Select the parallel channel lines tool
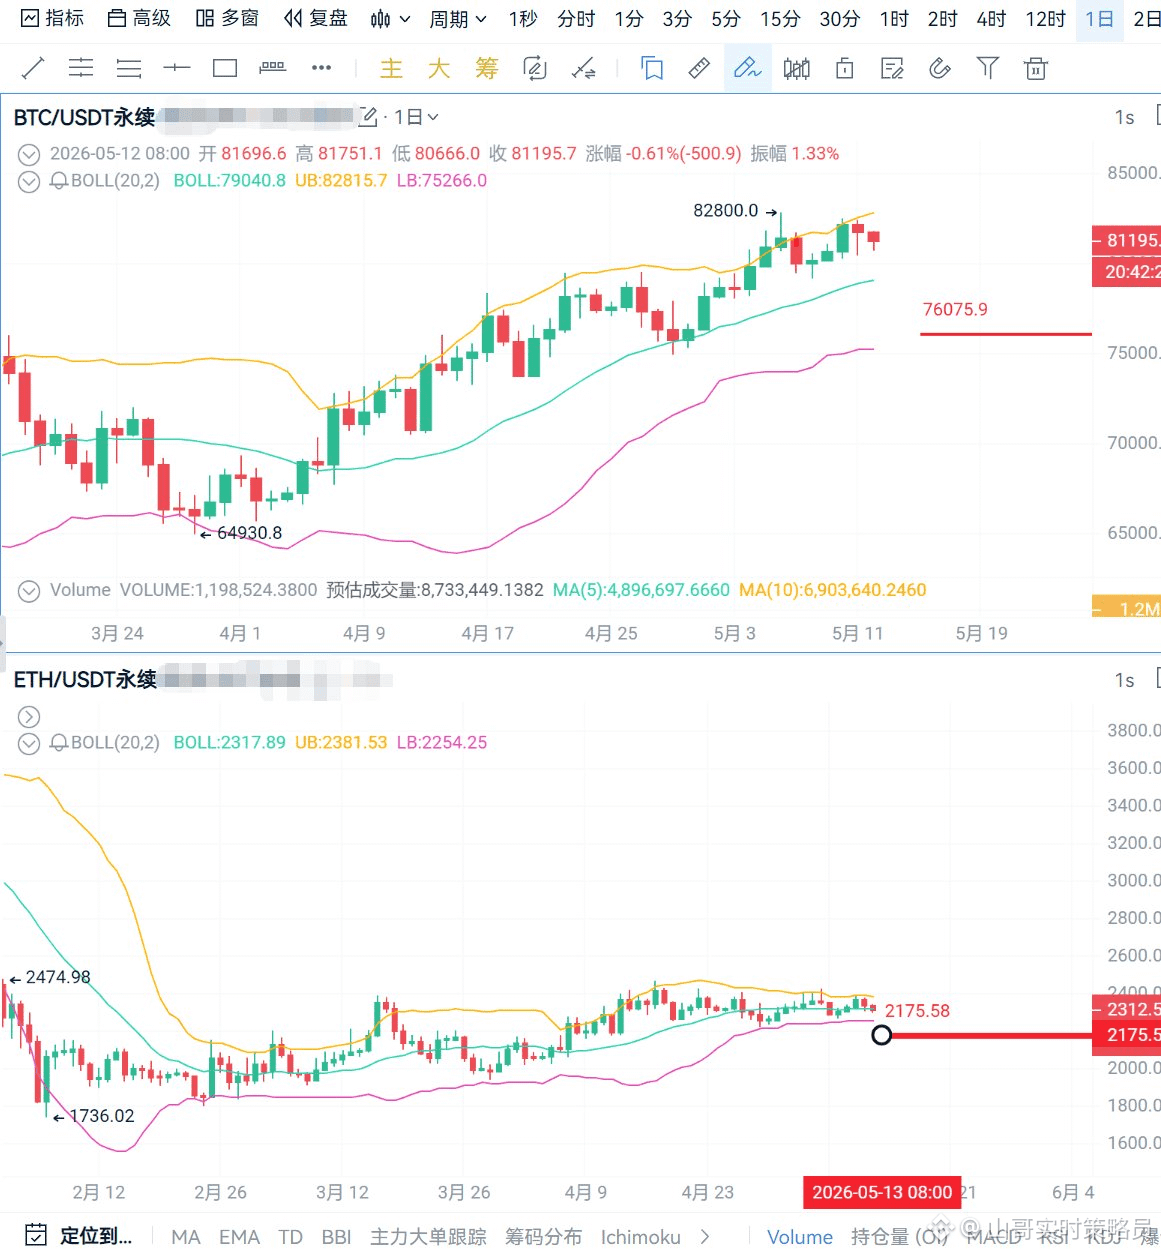This screenshot has width=1161, height=1254. pyautogui.click(x=81, y=68)
